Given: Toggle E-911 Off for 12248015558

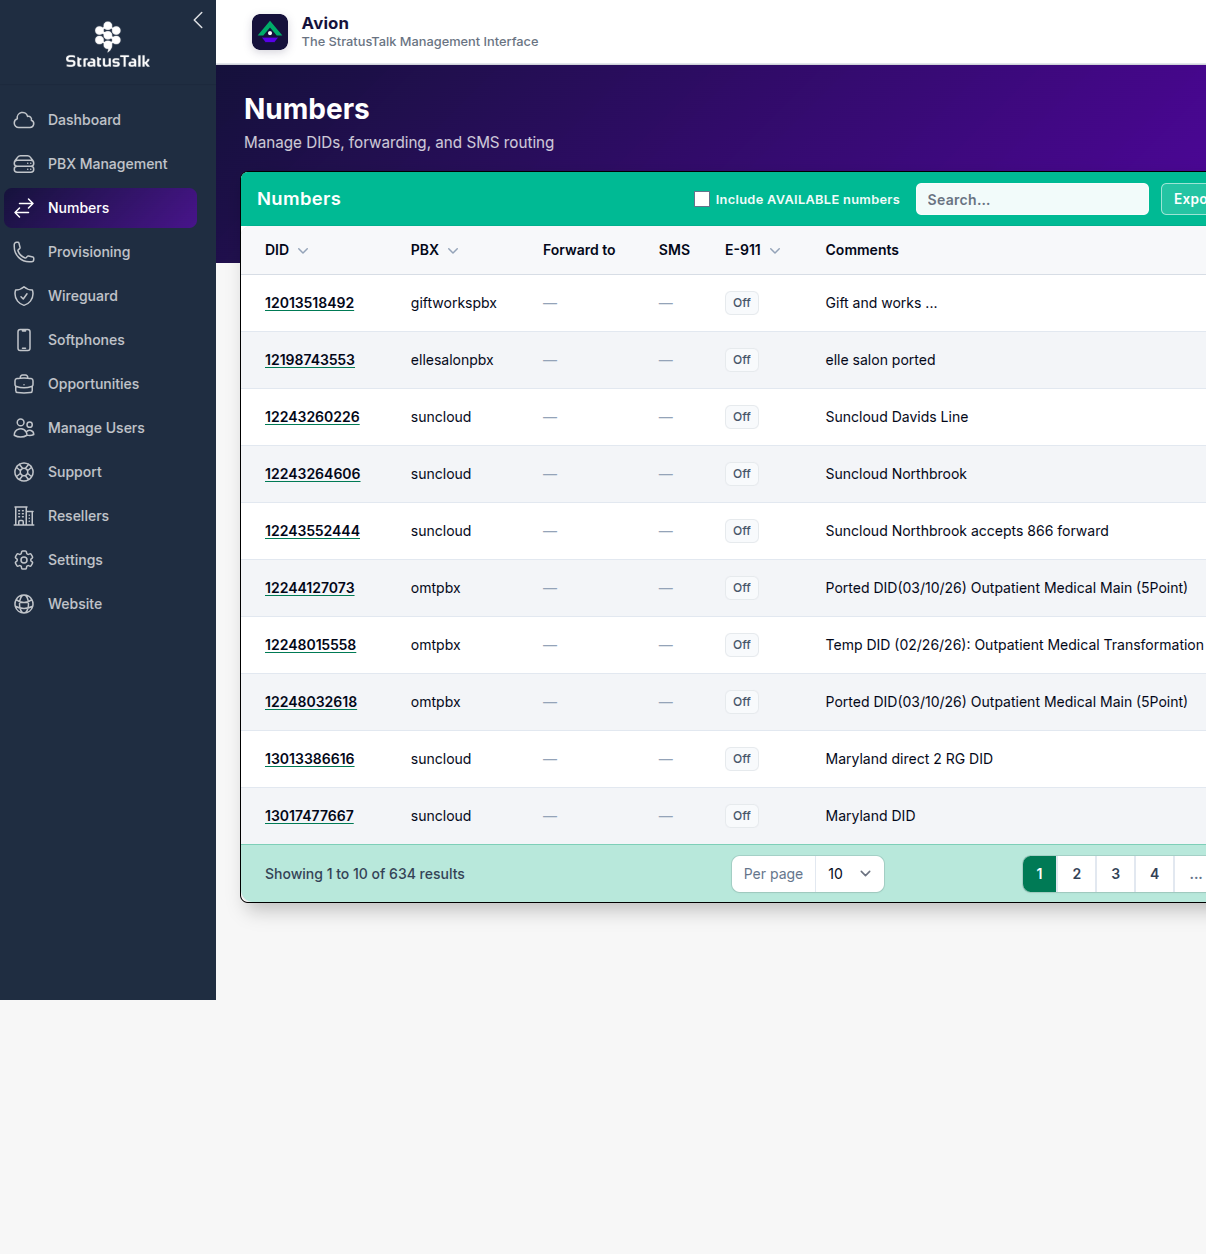Looking at the screenshot, I should point(742,645).
